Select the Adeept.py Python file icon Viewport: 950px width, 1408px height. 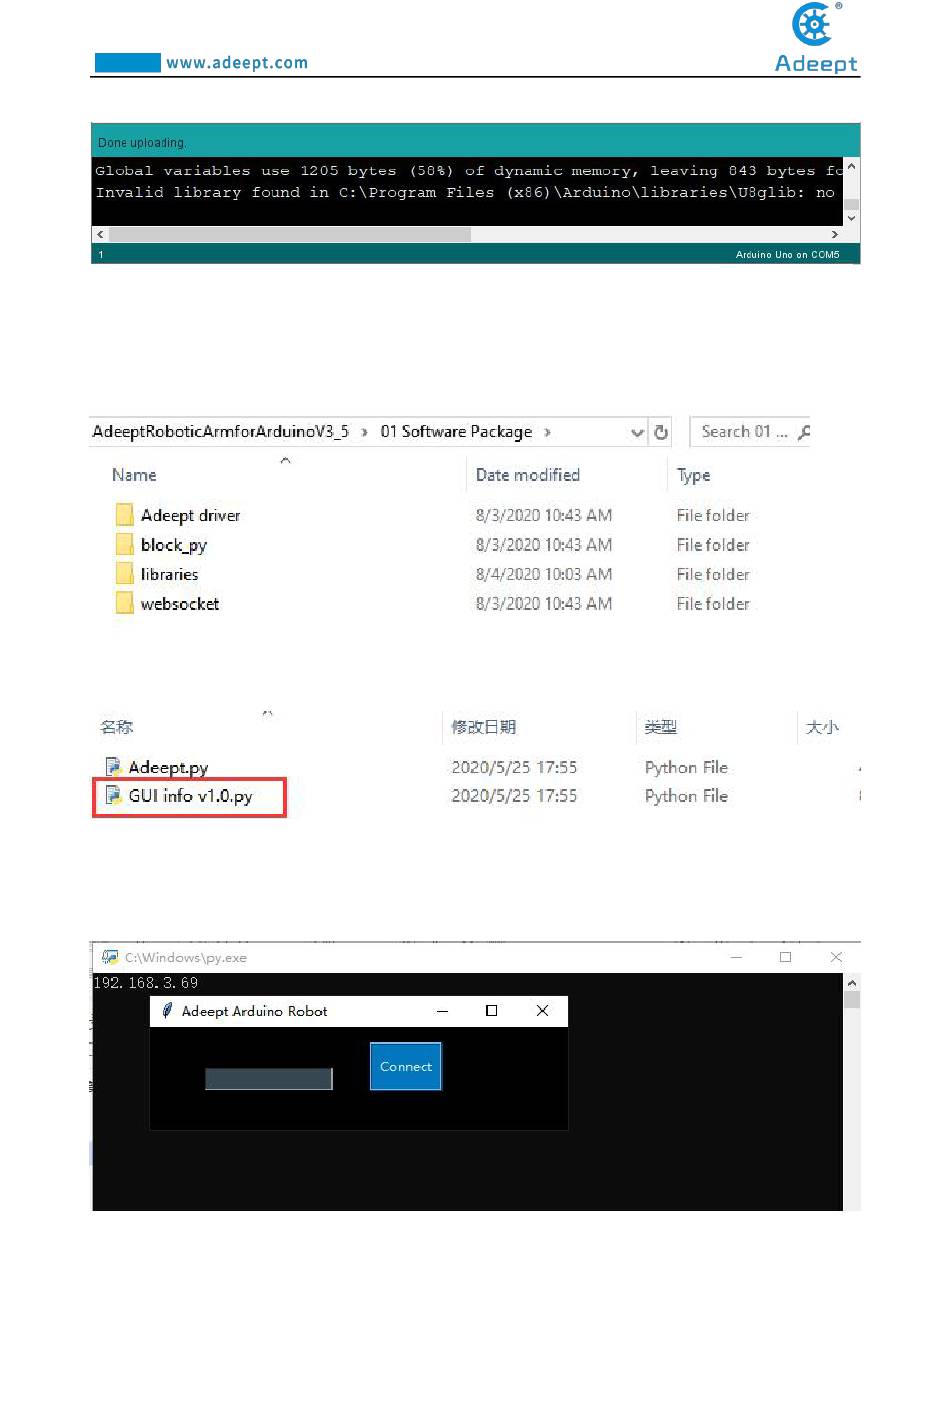[114, 767]
